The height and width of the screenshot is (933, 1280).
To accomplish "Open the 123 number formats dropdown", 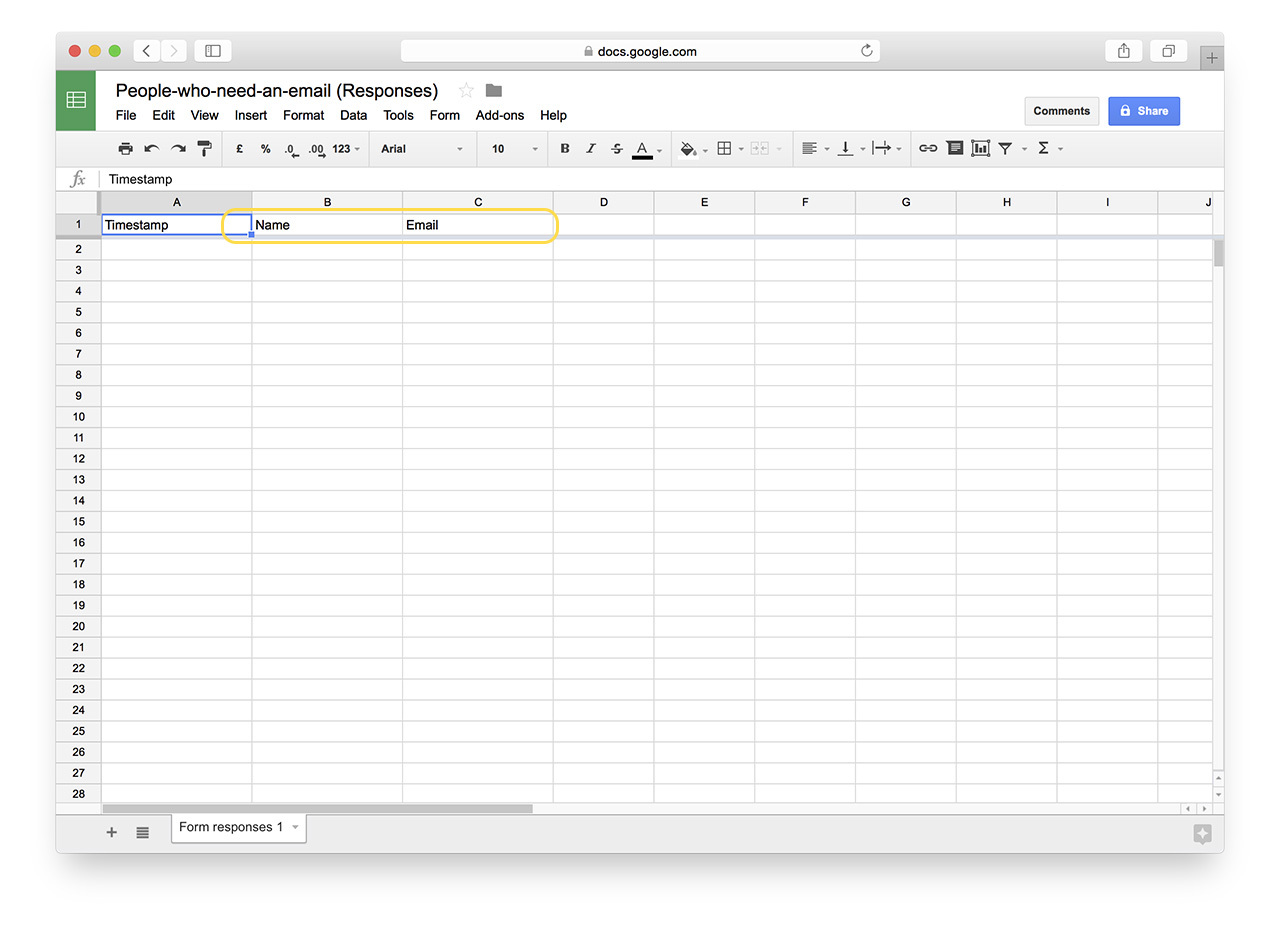I will click(346, 149).
